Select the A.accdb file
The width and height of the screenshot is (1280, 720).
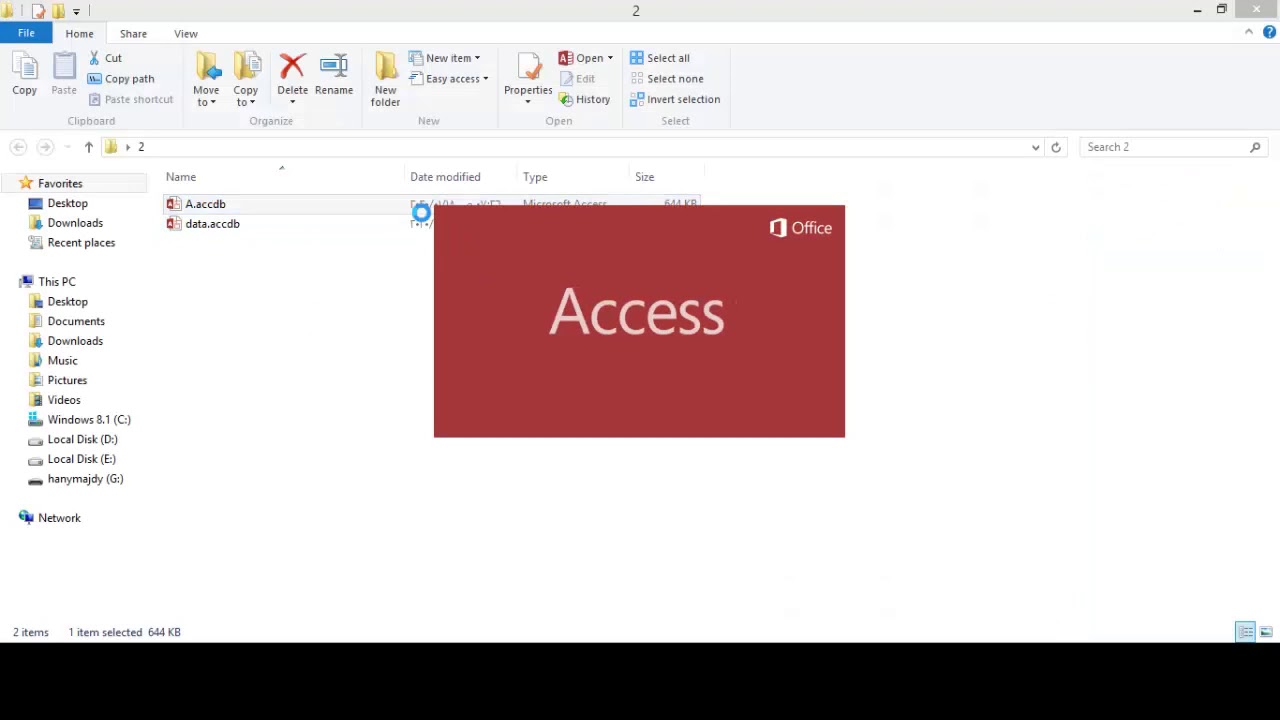[205, 204]
